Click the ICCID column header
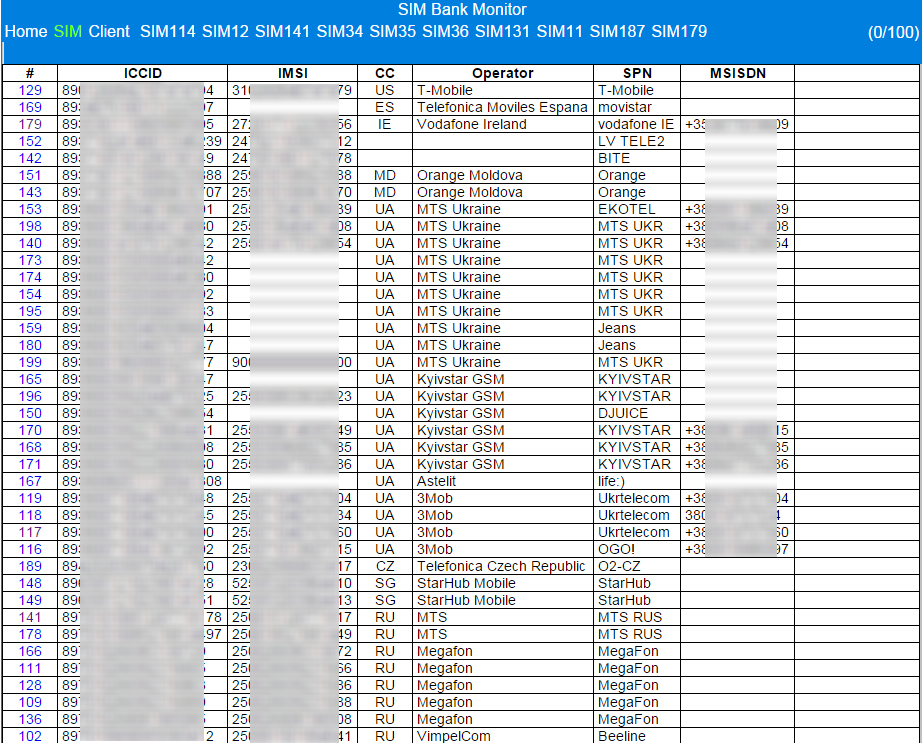922x743 pixels. point(142,73)
